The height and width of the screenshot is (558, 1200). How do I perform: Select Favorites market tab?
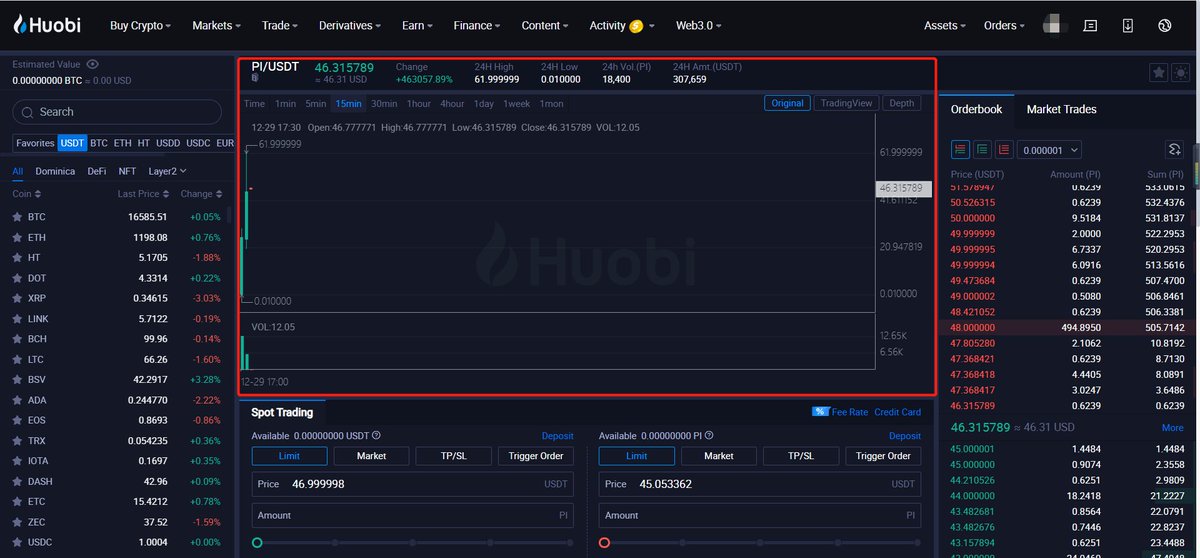[35, 143]
